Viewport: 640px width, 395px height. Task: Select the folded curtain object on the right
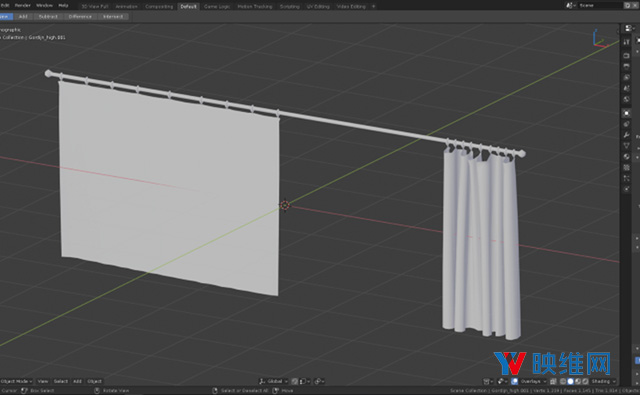[x=482, y=245]
